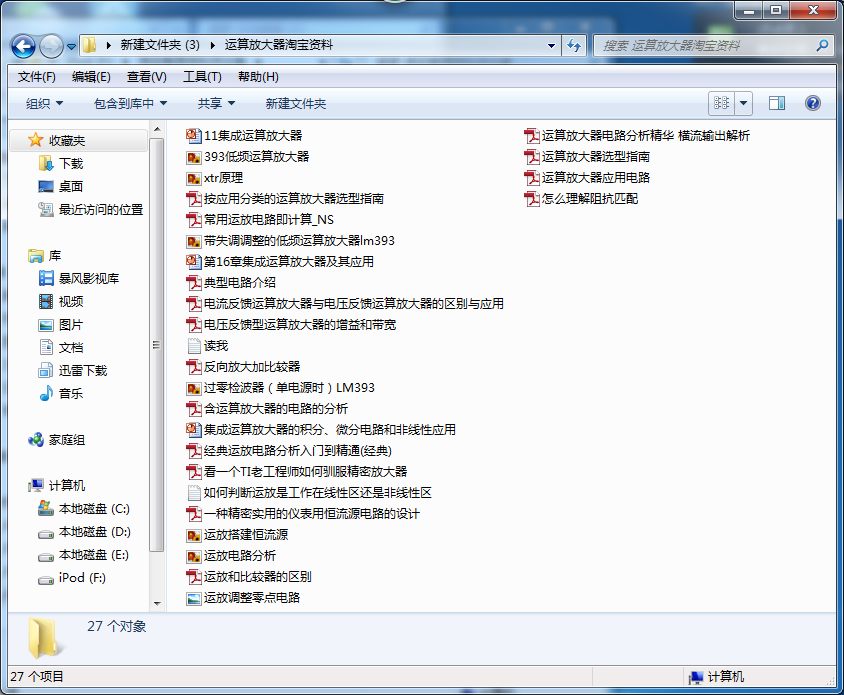Image resolution: width=844 pixels, height=695 pixels.
Task: Open the 编辑(E) menu
Action: click(x=91, y=77)
